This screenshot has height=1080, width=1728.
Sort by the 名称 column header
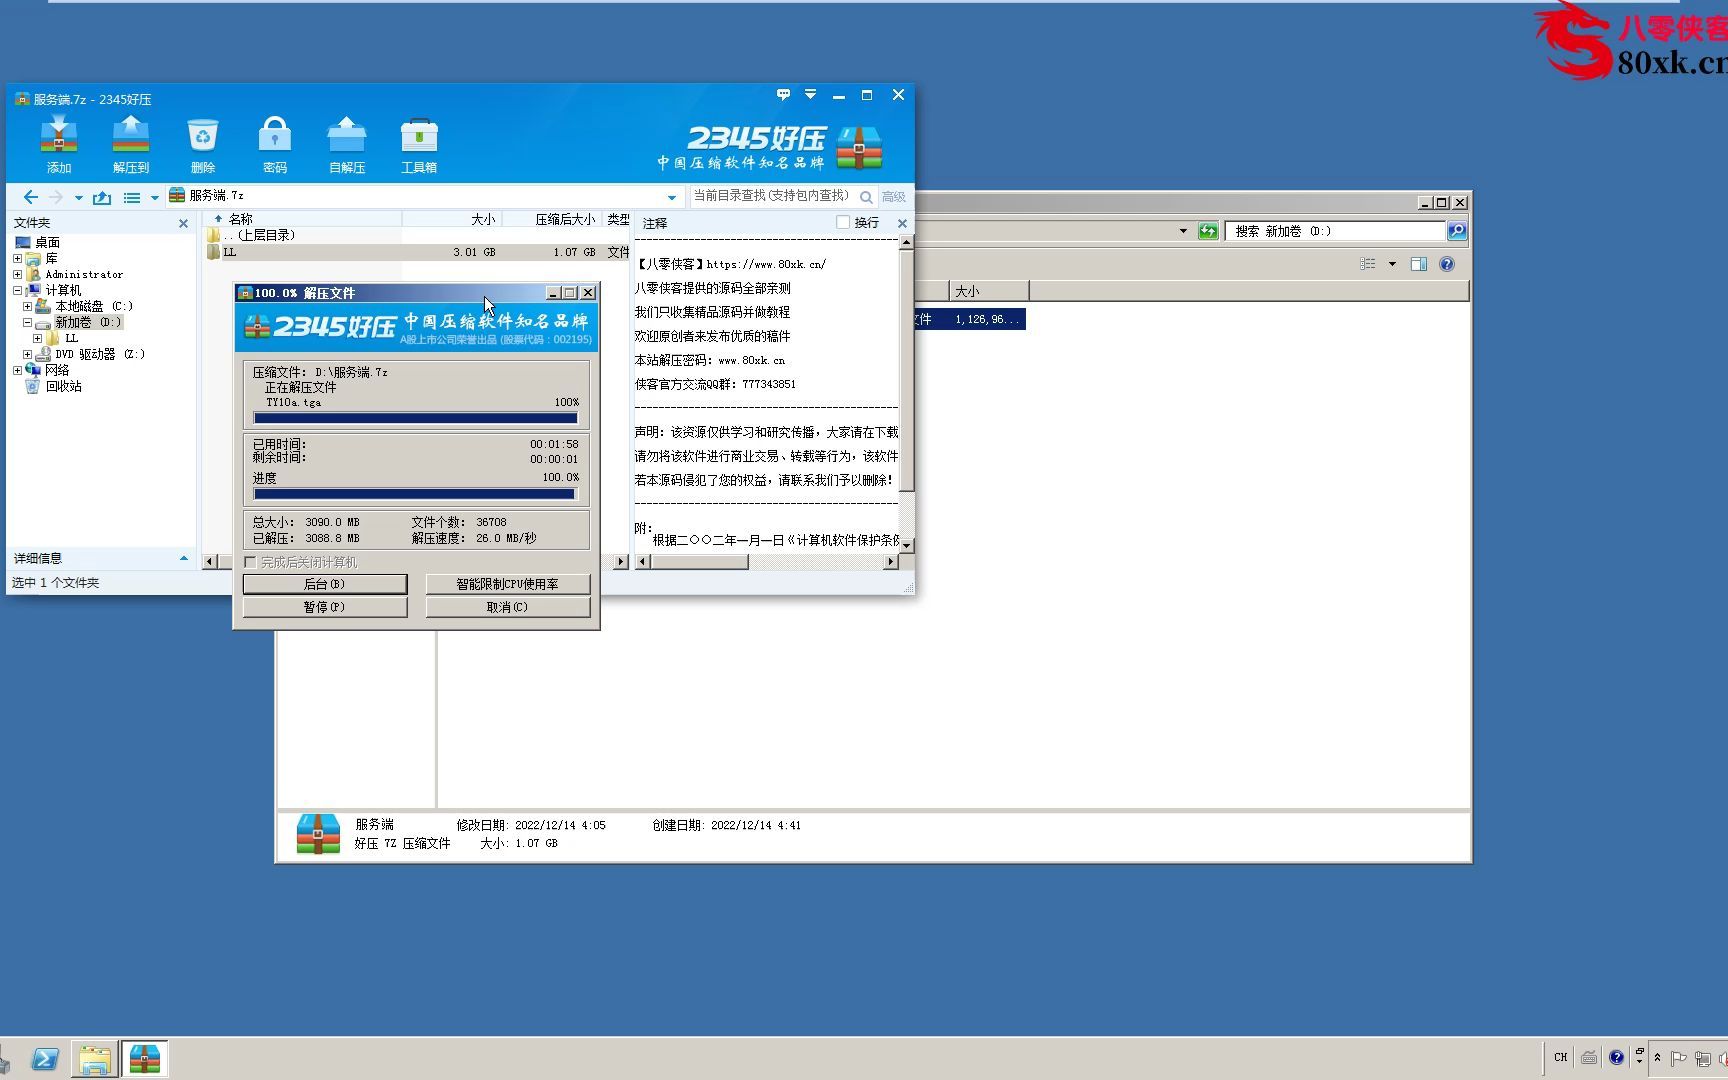302,219
